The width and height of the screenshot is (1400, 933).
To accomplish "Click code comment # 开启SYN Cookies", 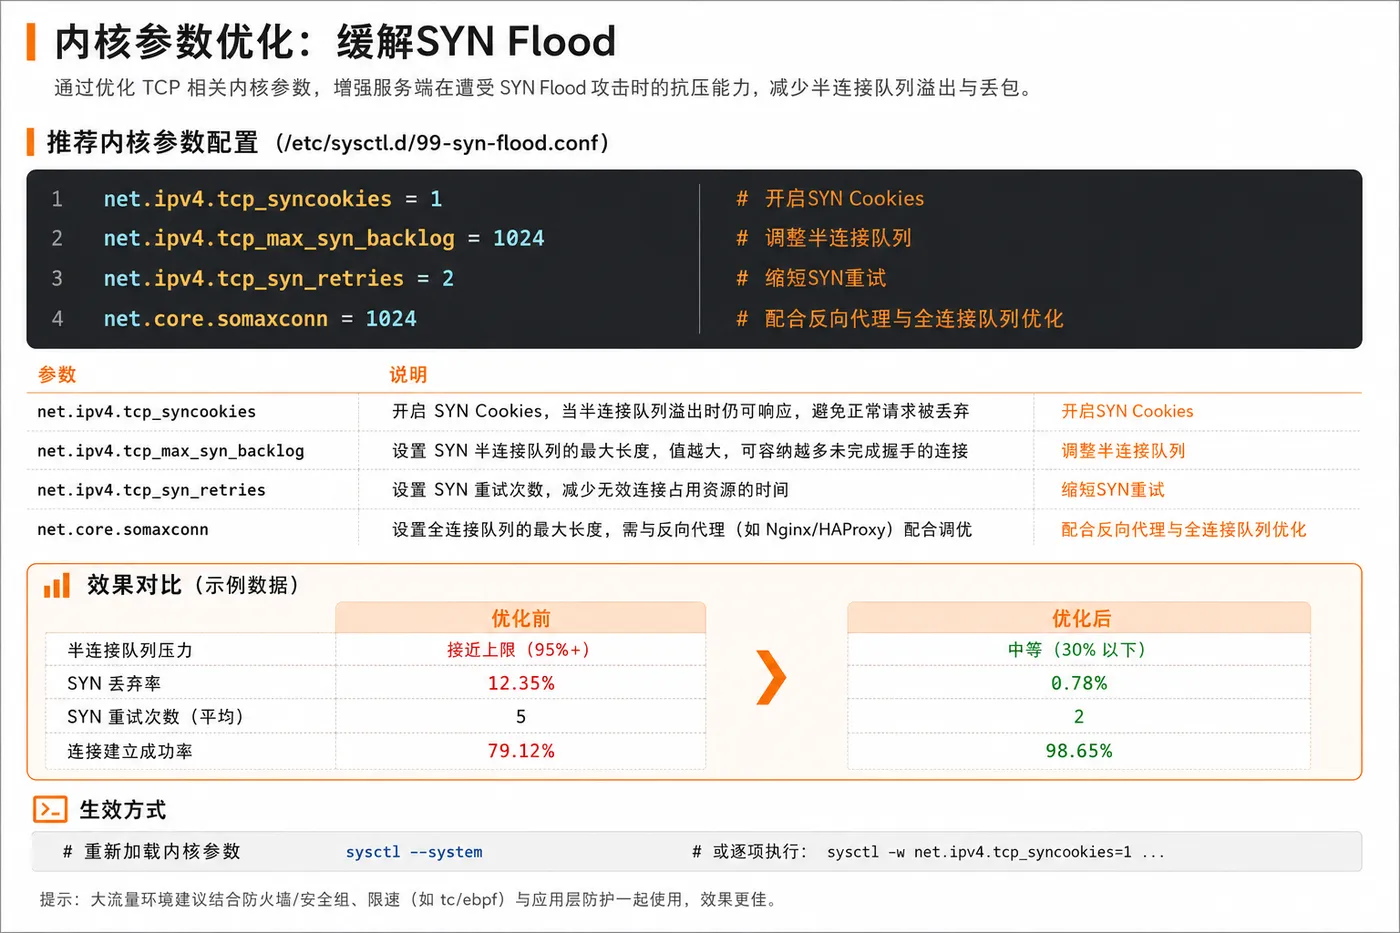I will point(830,199).
